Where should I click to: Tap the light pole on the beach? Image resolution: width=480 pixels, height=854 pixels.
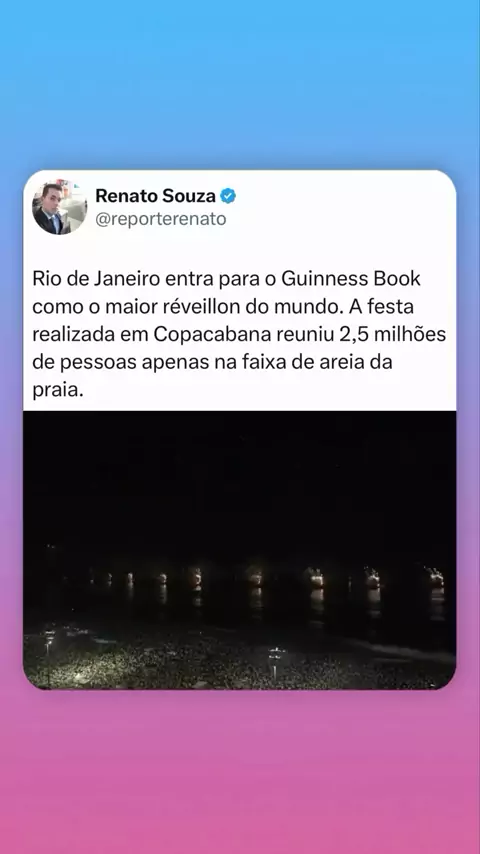[x=276, y=661]
